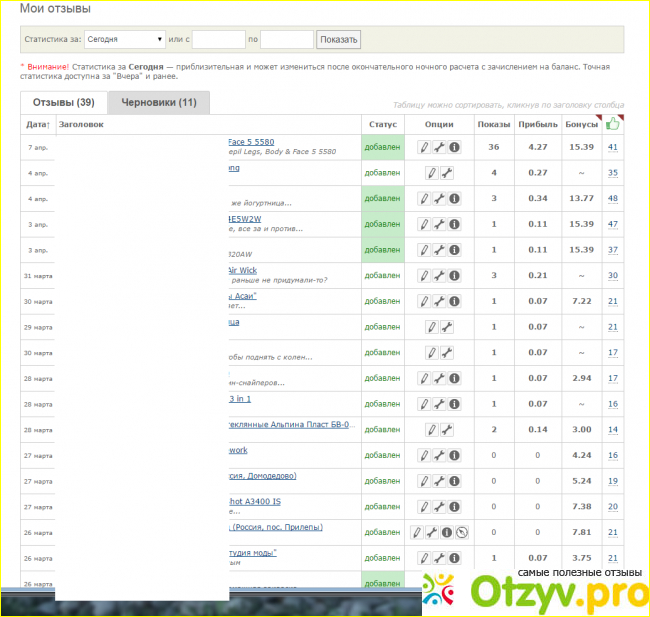Sort table by Показы column header

493,125
